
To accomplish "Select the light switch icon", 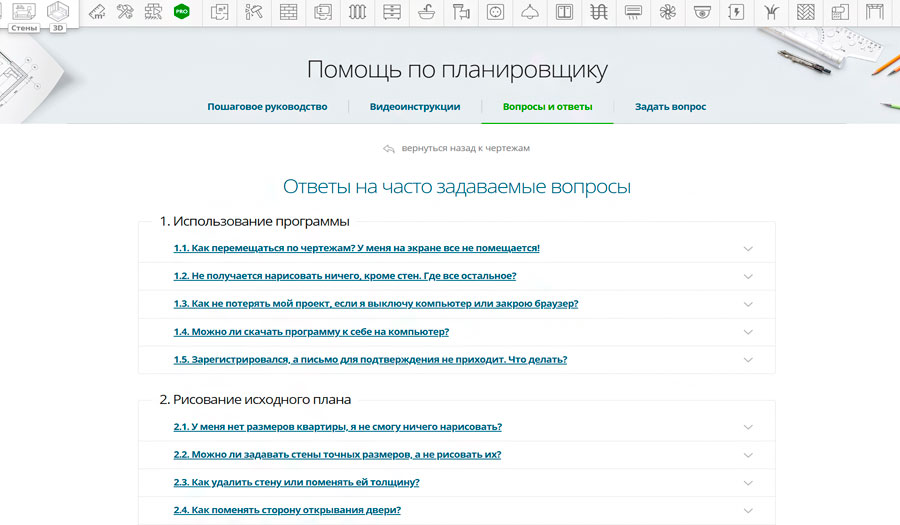I will point(564,12).
